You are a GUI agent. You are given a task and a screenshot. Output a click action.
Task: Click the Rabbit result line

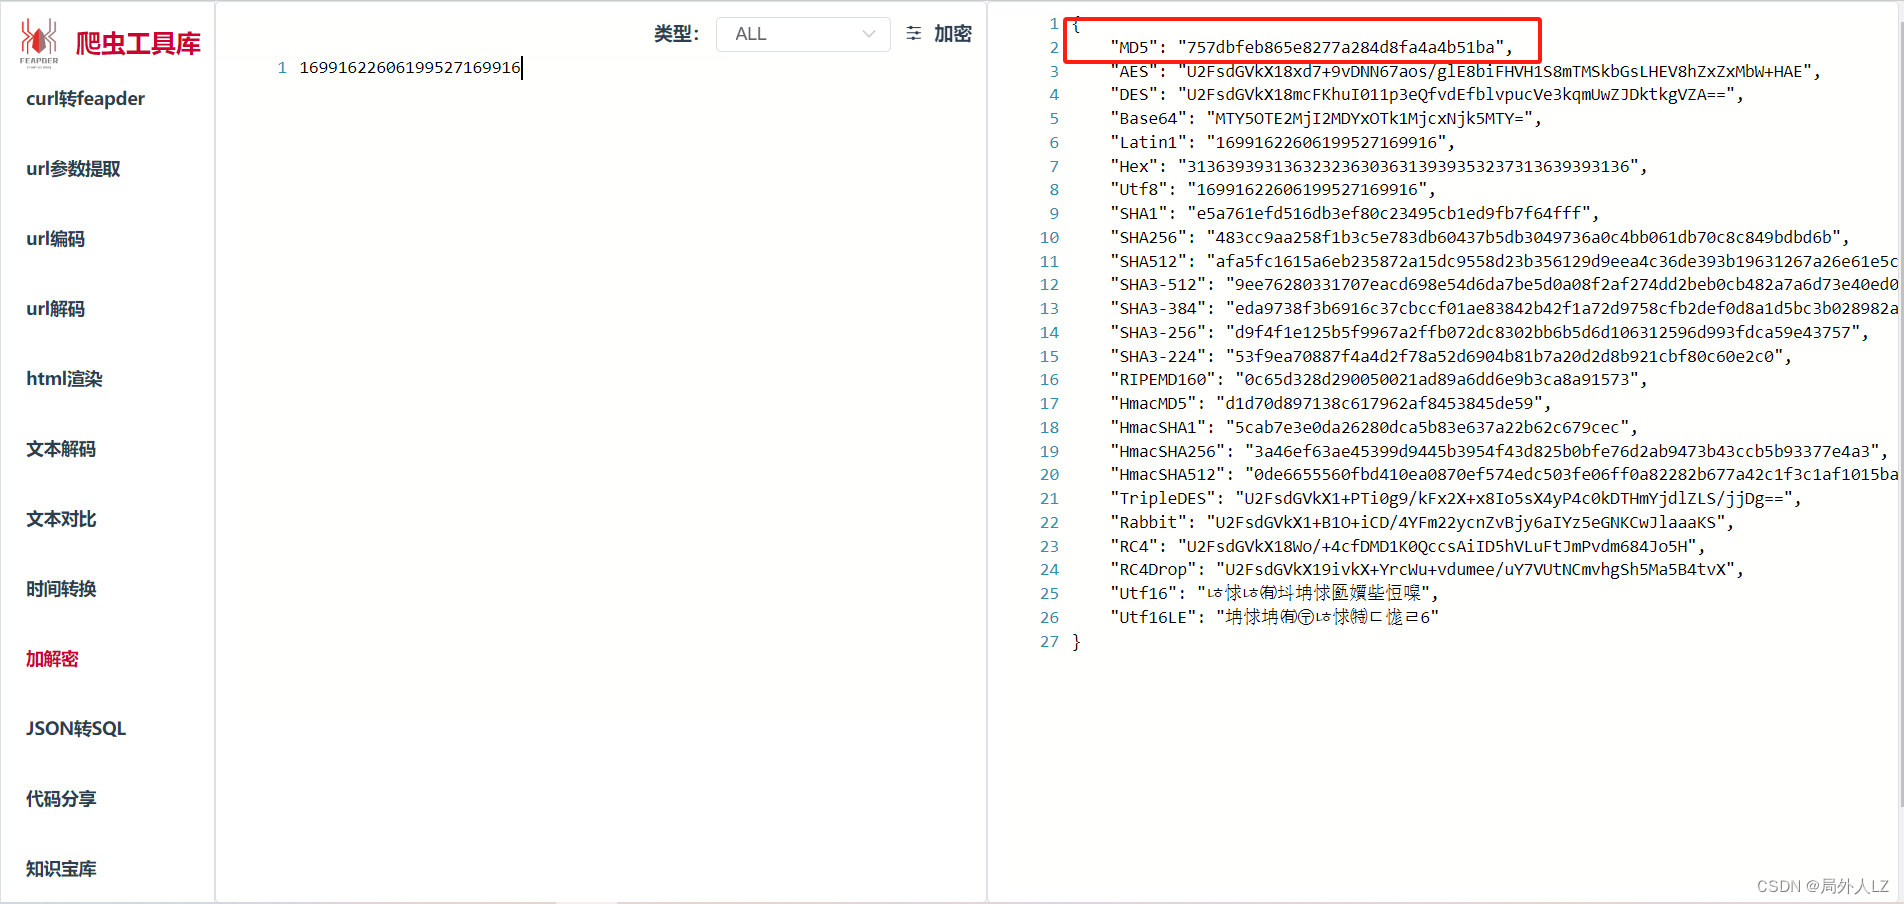point(1422,523)
